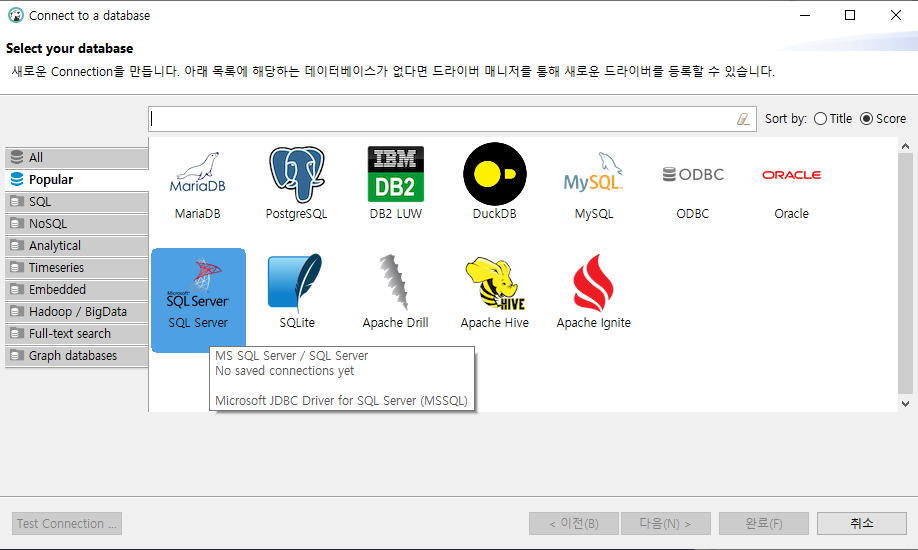This screenshot has width=918, height=550.
Task: Open Full-text search category
Action: pyautogui.click(x=77, y=333)
